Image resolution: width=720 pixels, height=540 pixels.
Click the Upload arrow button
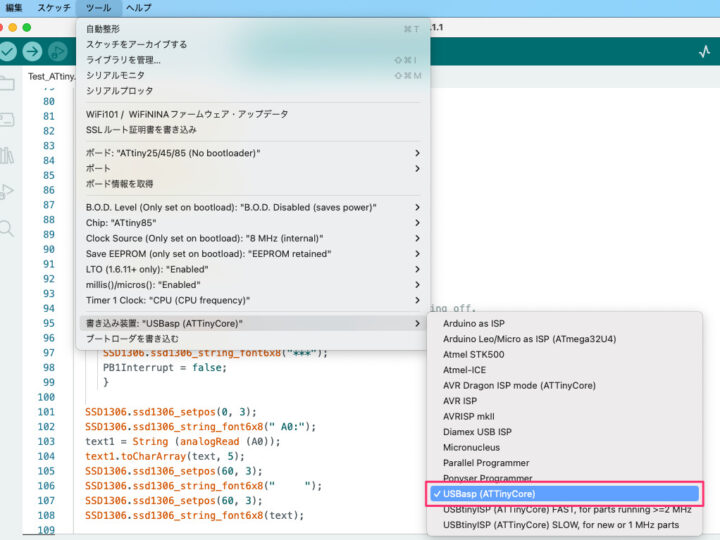click(x=33, y=51)
